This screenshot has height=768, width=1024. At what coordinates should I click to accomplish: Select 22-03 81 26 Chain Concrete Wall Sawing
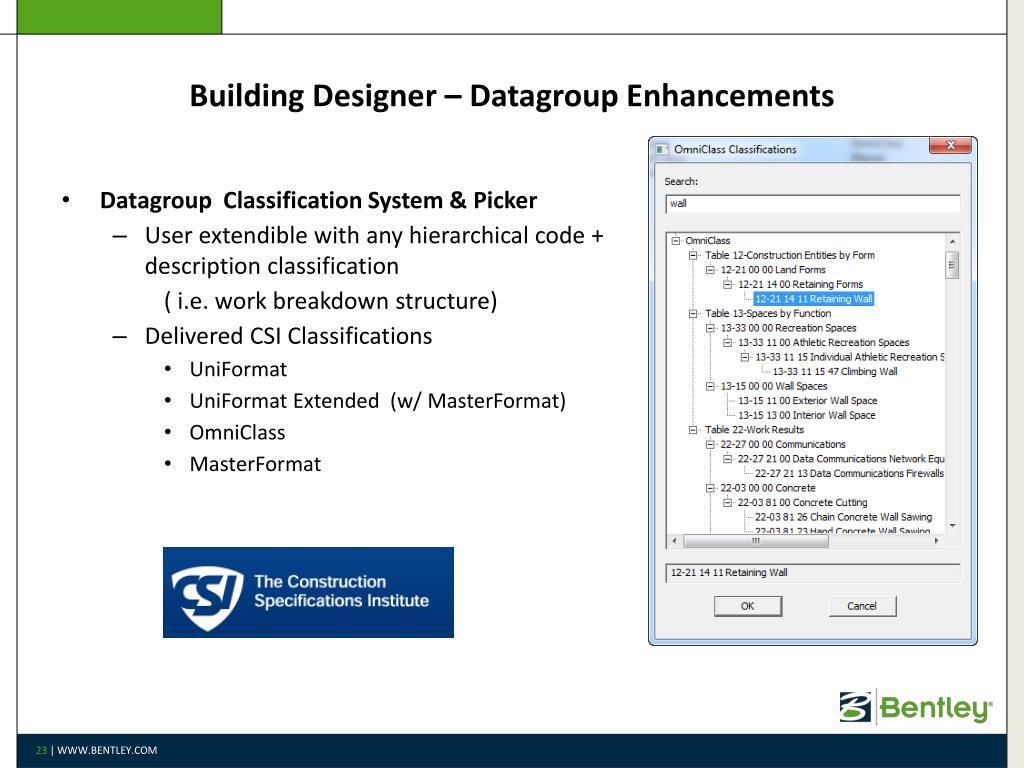point(844,517)
